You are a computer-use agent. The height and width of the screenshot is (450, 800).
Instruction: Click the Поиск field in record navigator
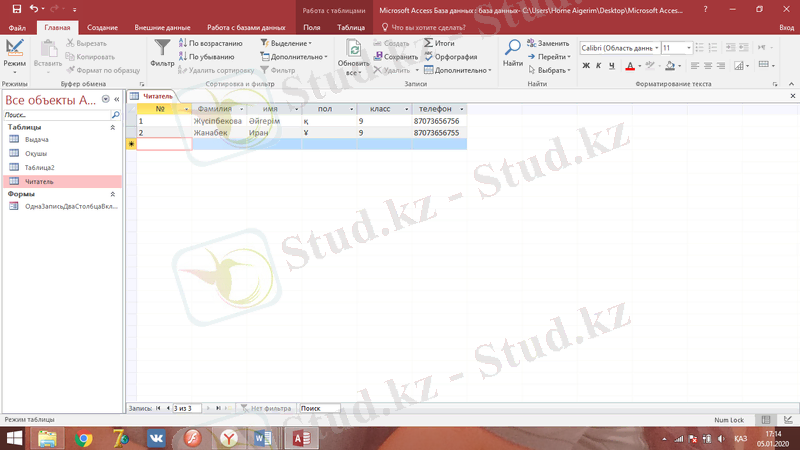coord(319,408)
